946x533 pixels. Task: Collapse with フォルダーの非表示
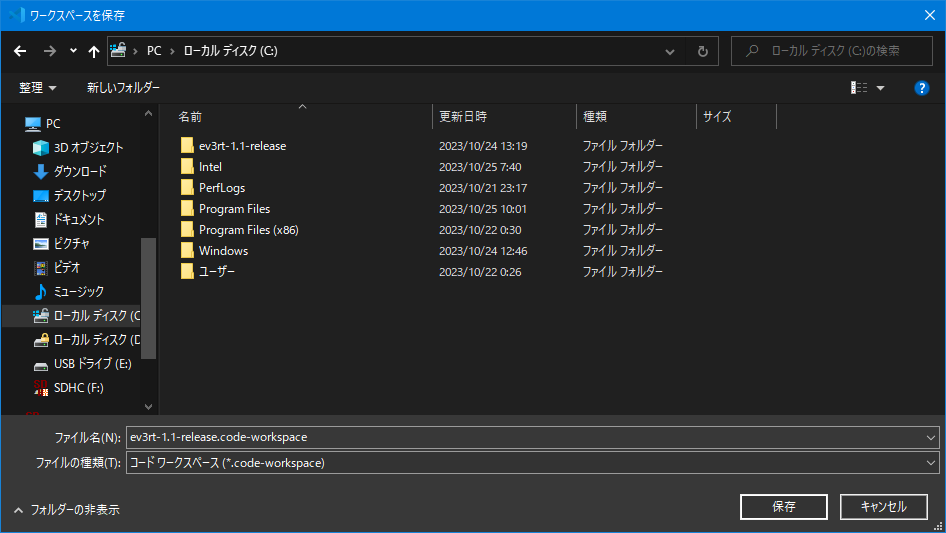[66, 510]
